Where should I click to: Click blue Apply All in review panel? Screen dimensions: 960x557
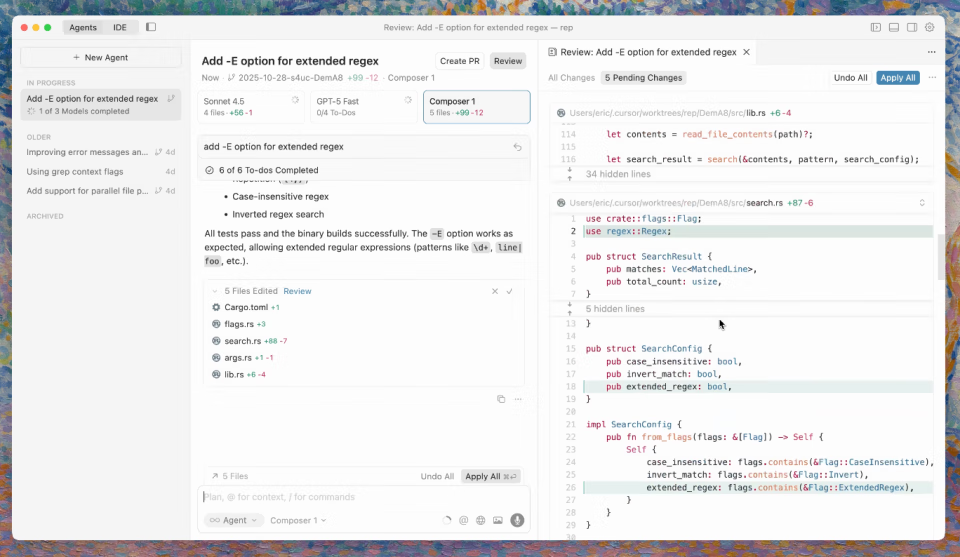[x=897, y=78]
